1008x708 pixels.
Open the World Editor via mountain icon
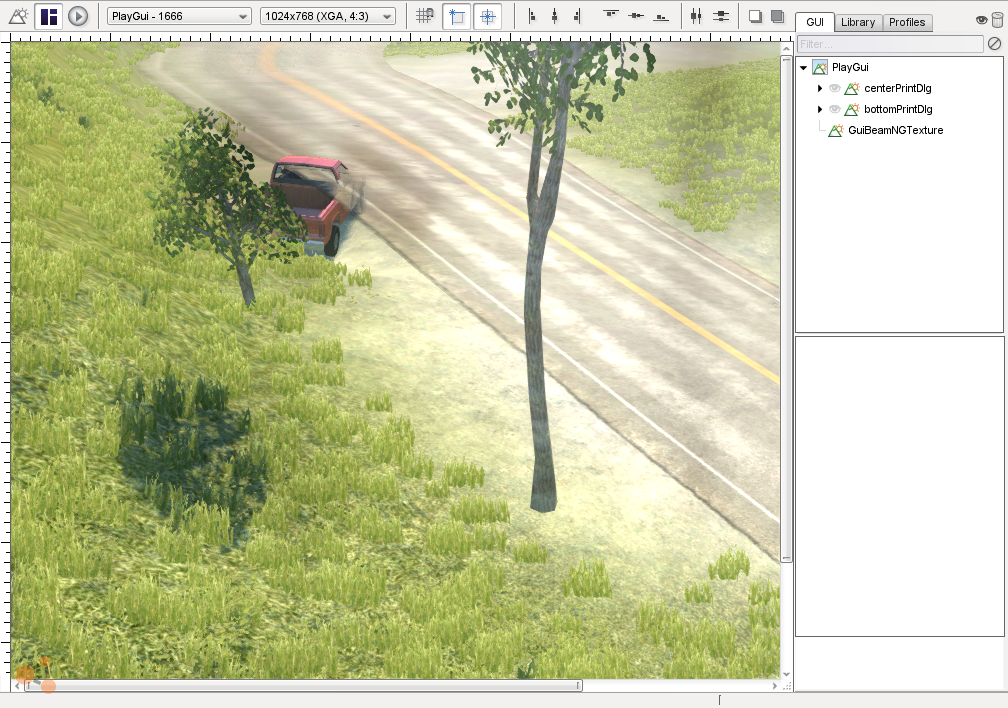(18, 16)
